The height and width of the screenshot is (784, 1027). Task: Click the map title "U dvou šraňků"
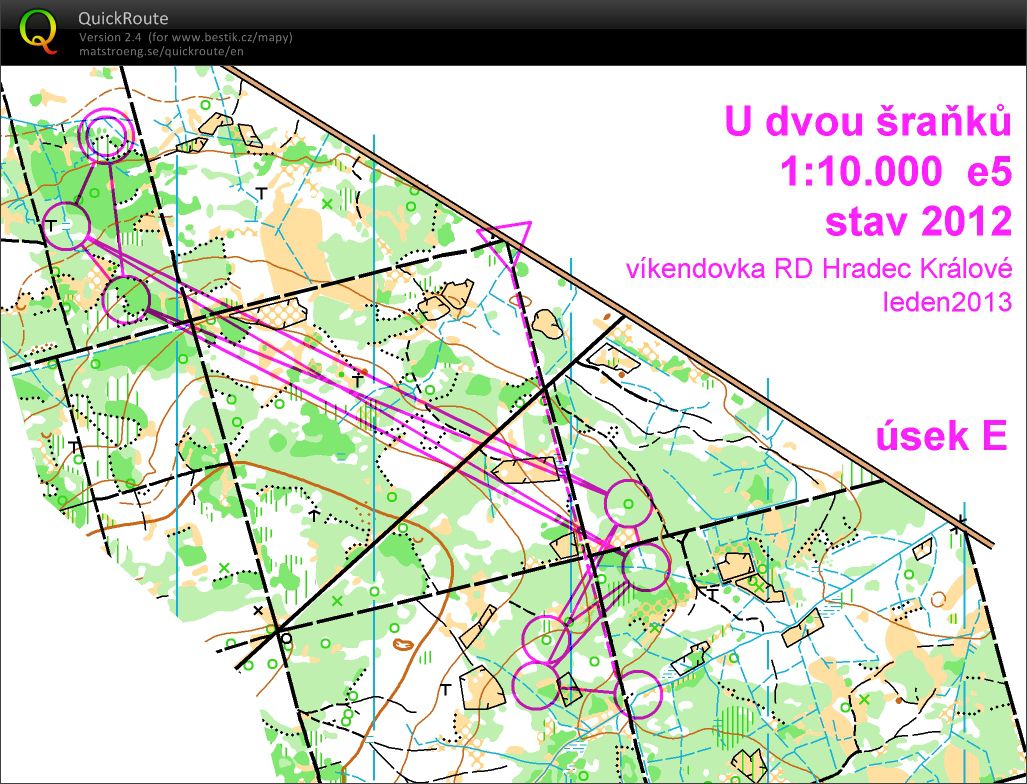[867, 121]
